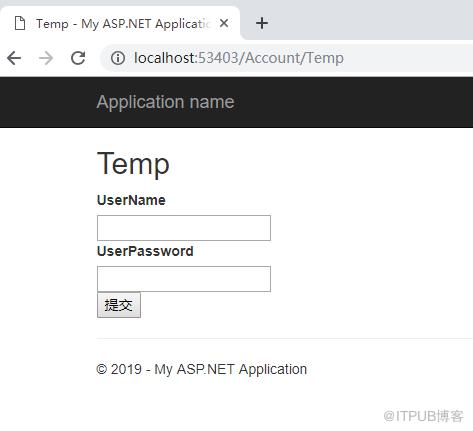Click the Temp page heading
The height and width of the screenshot is (431, 473).
133,164
